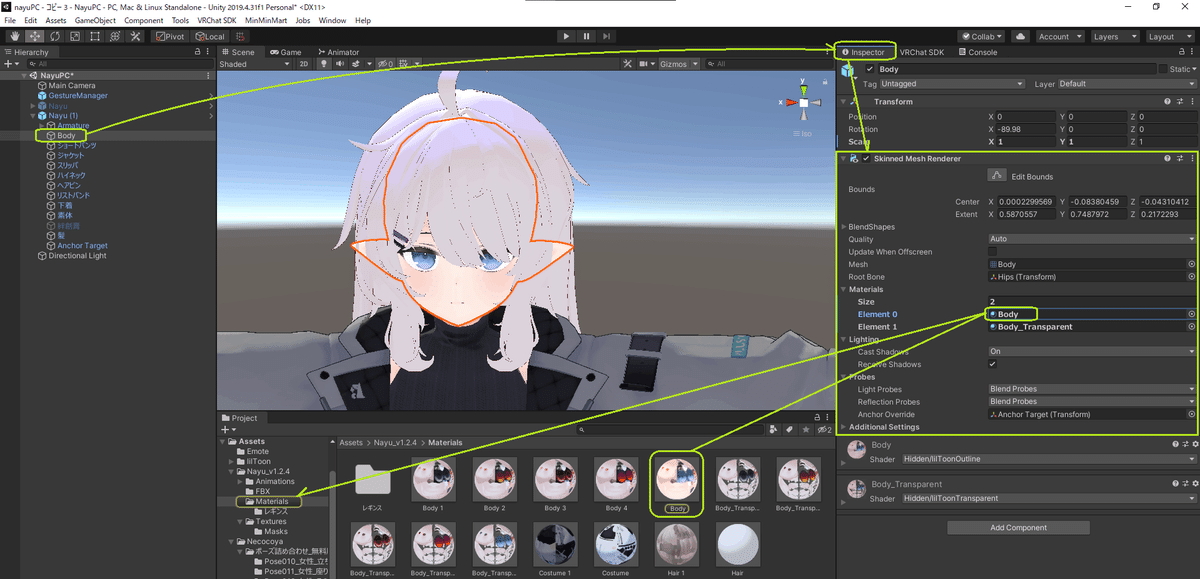Toggle Scene effects icon
This screenshot has width=1200, height=579.
pos(358,64)
